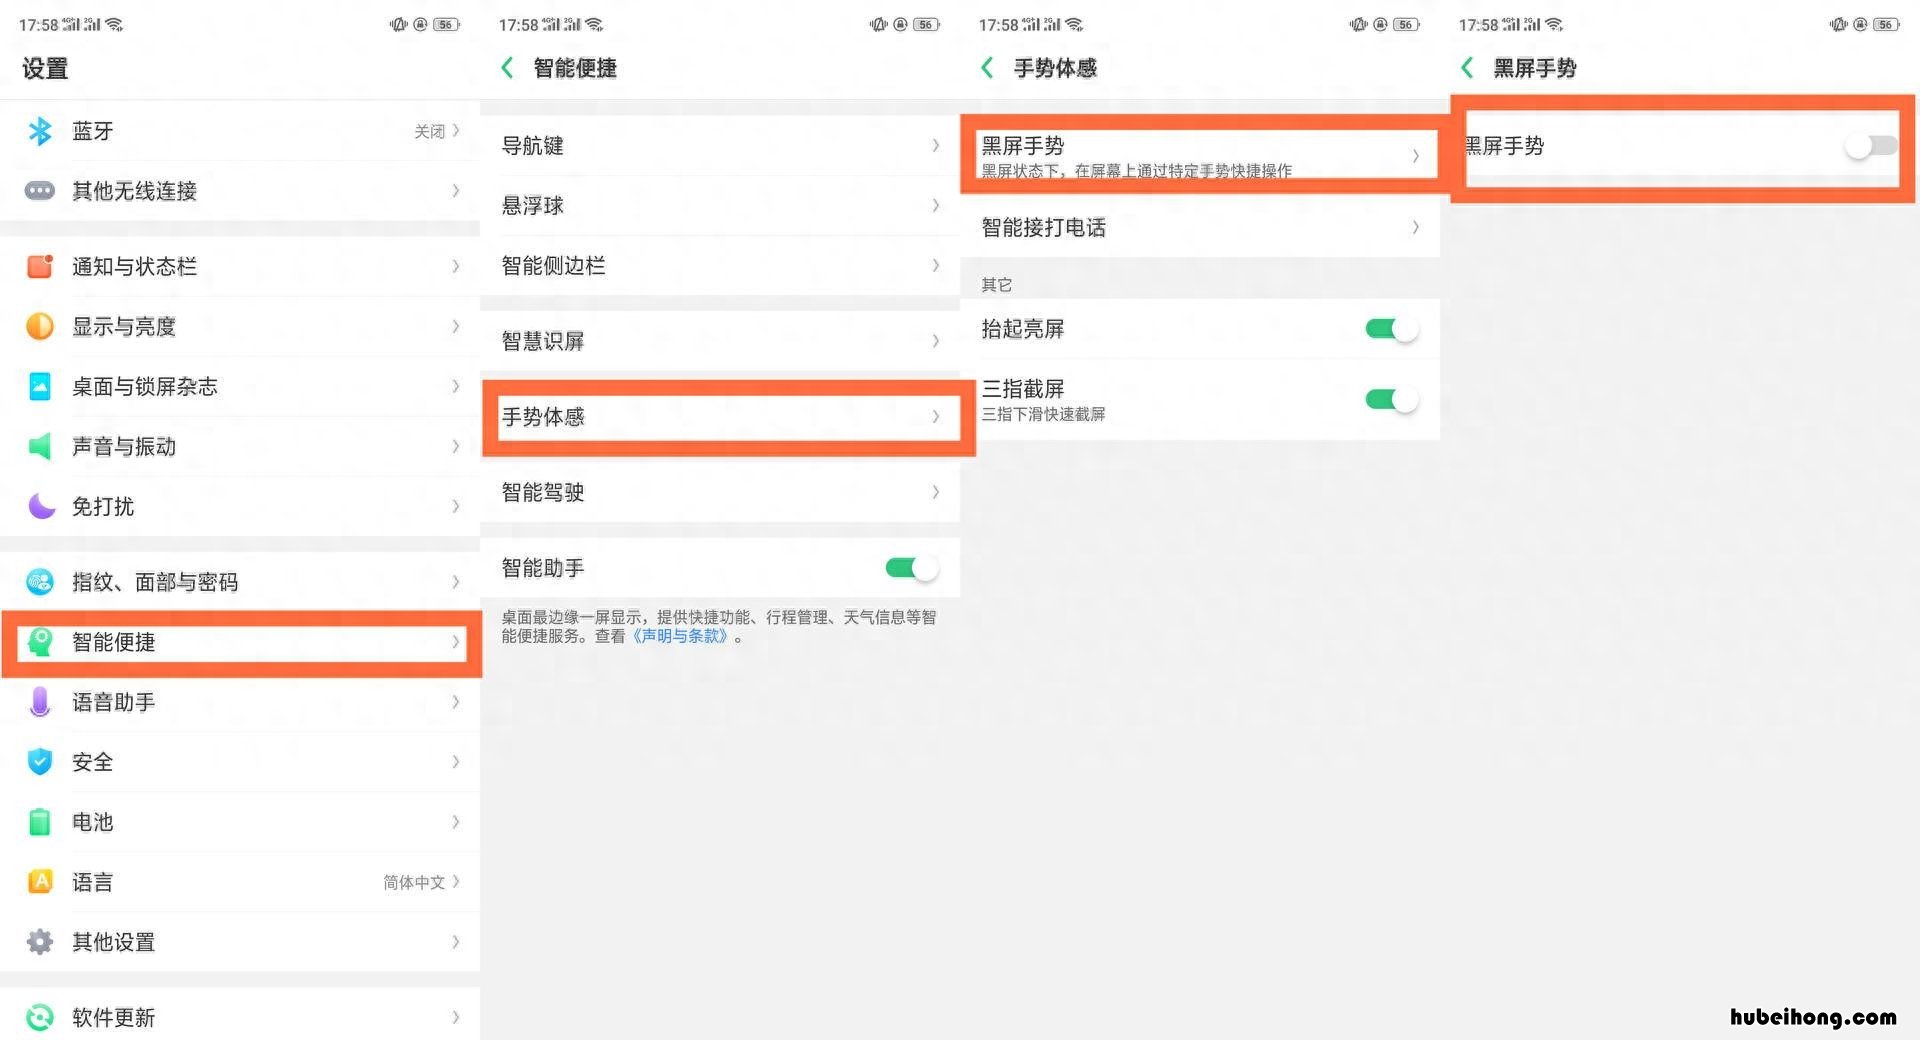Tap the fingerprint, face and password icon

tap(40, 582)
